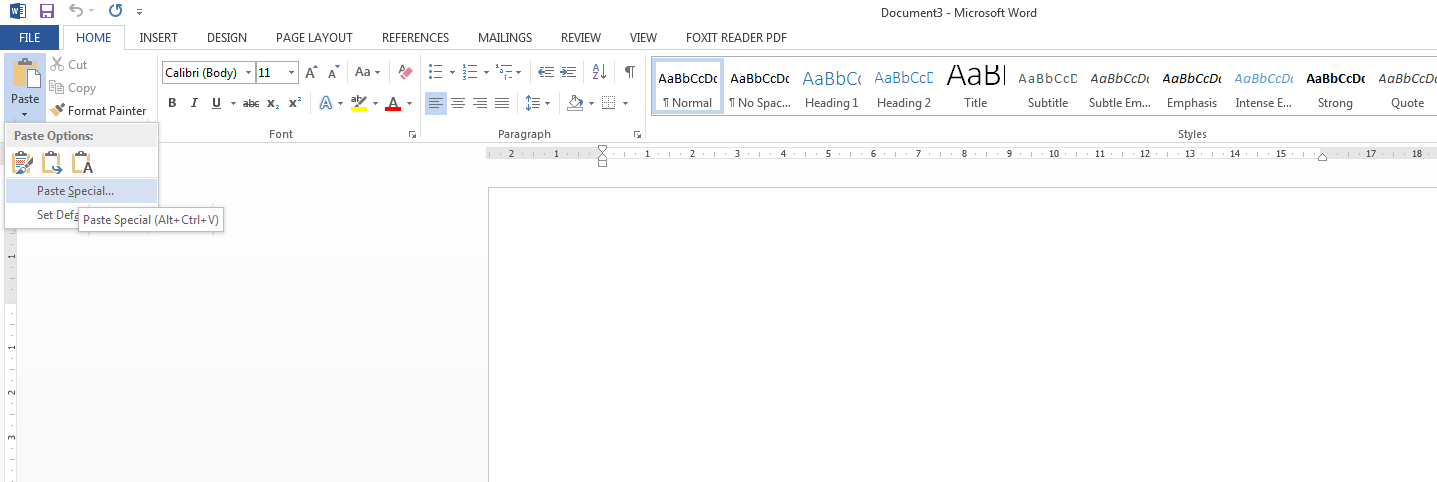Screen dimensions: 1437x482
Task: Switch to the PAGE LAYOUT tab
Action: click(314, 38)
